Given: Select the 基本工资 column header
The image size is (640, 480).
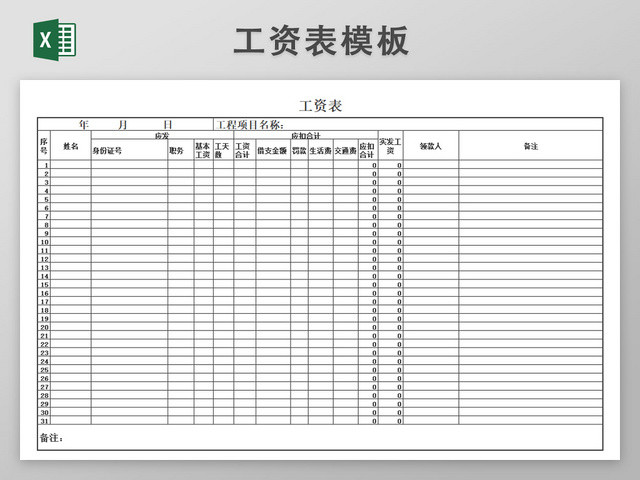Looking at the screenshot, I should pyautogui.click(x=203, y=150).
